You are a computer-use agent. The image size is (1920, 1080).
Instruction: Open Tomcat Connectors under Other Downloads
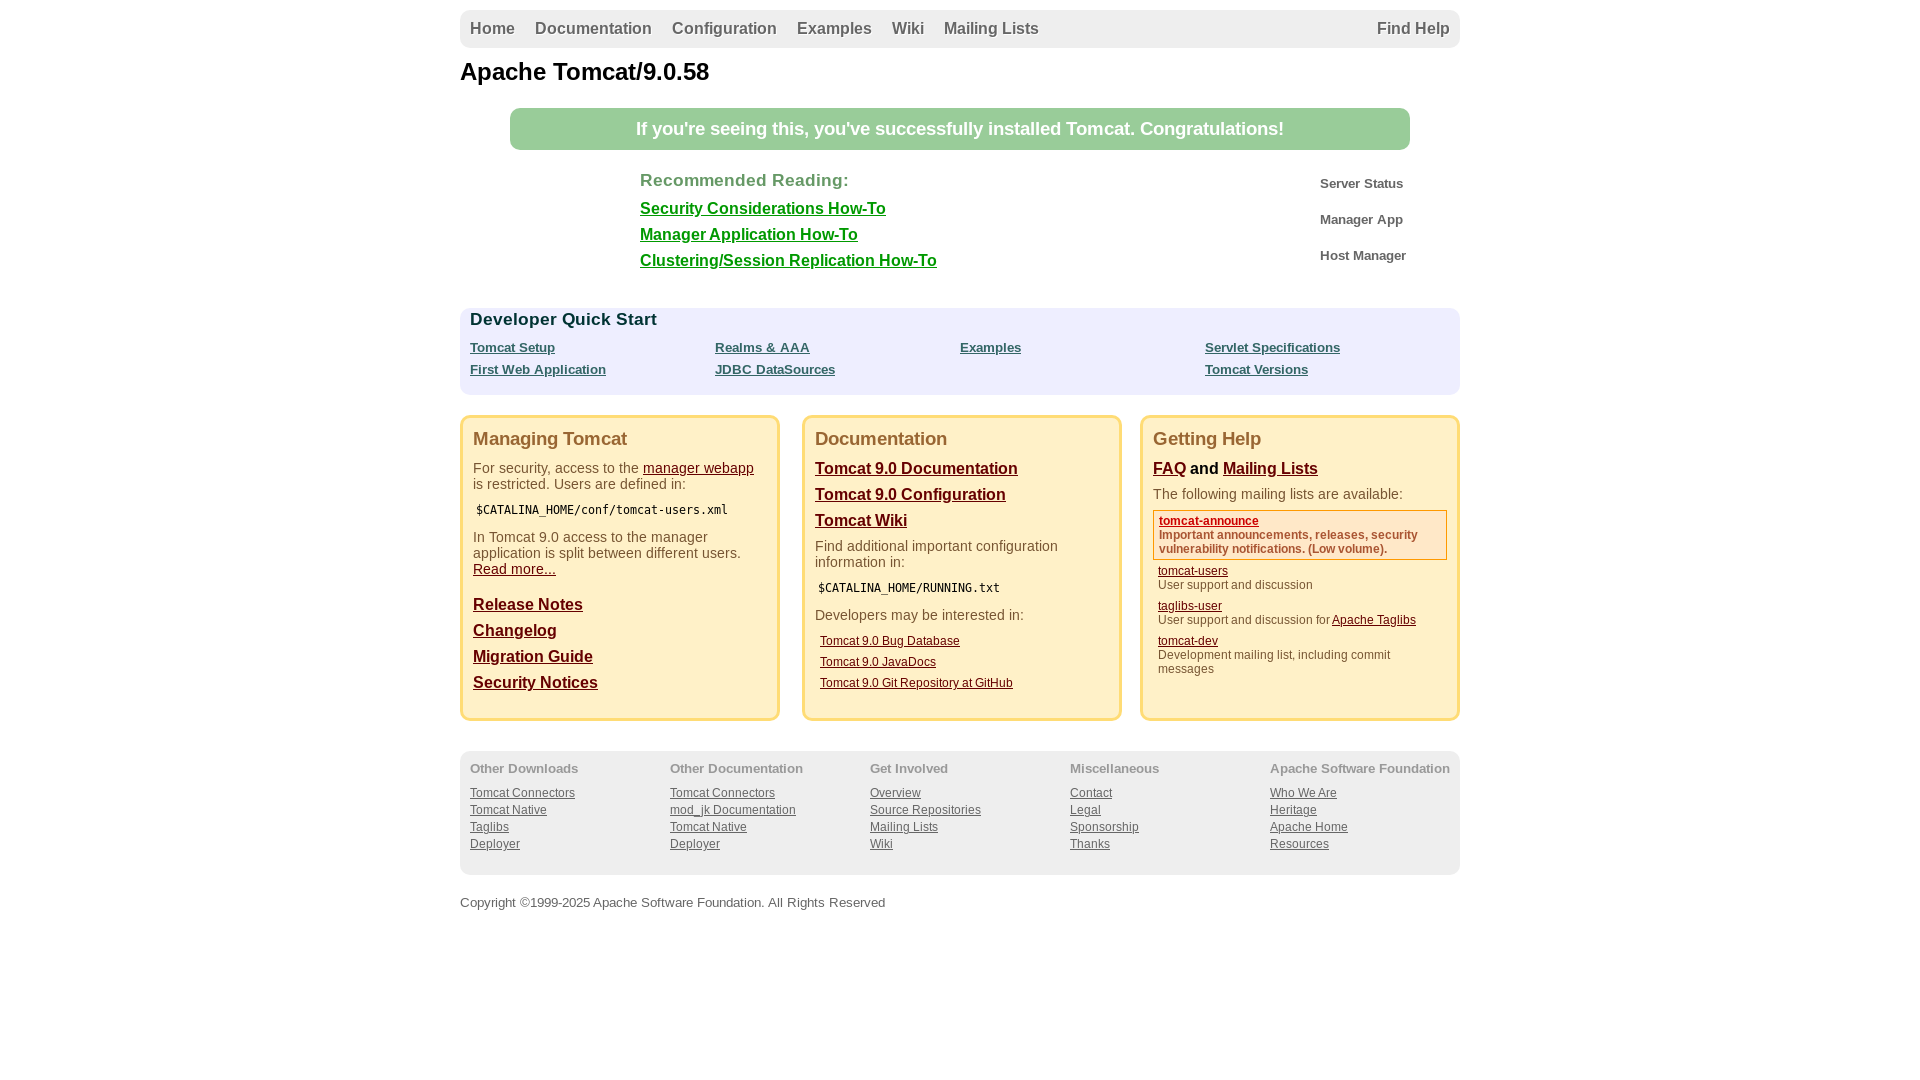(x=522, y=793)
